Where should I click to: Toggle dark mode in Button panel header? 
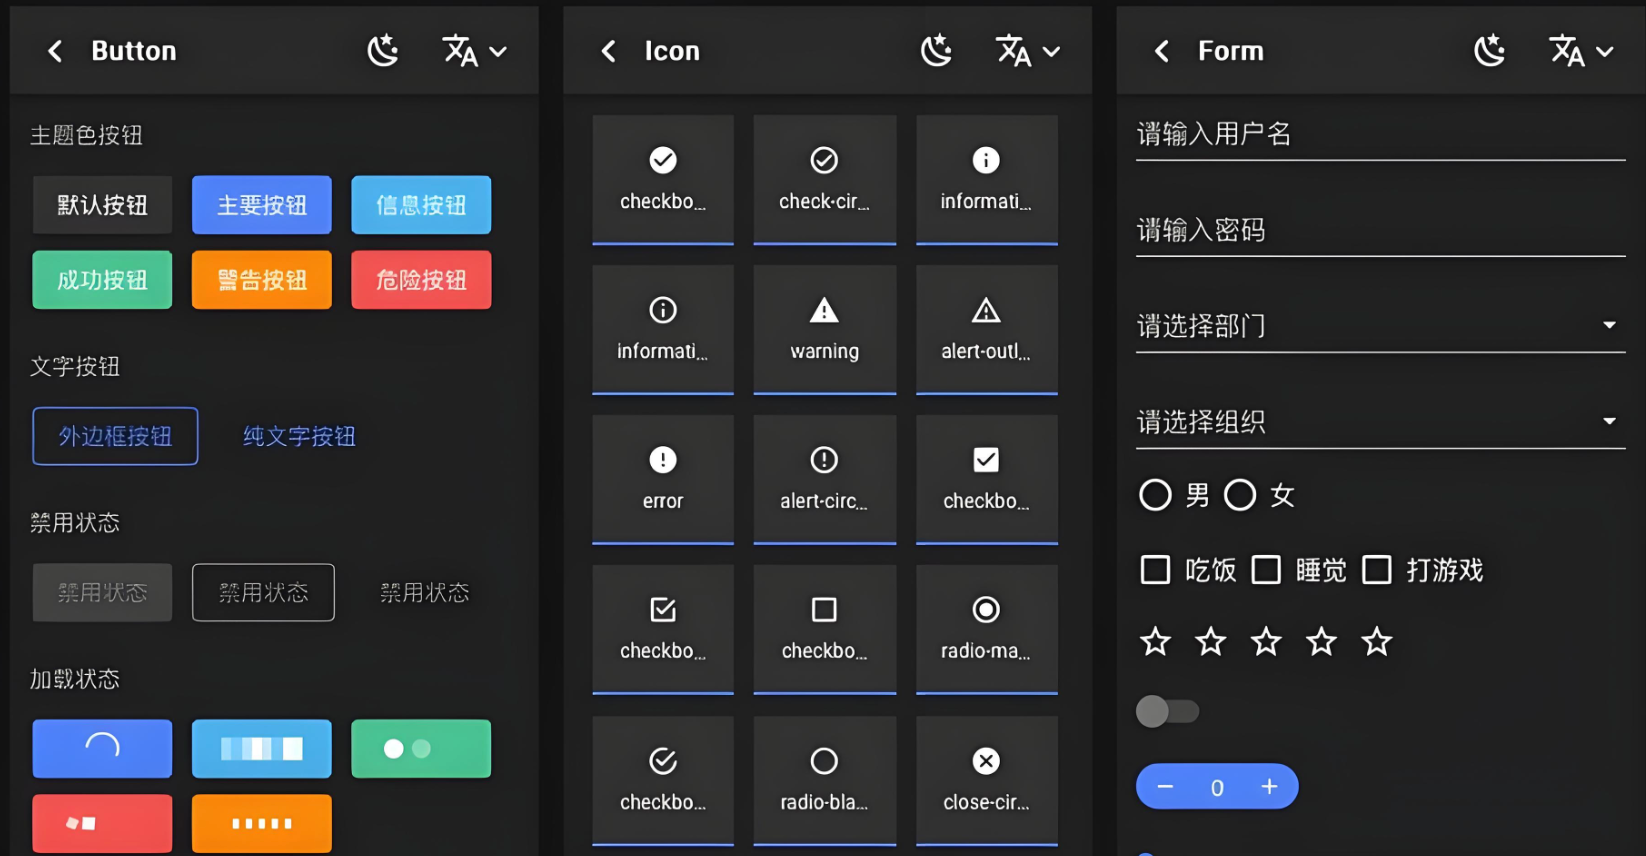pos(383,51)
